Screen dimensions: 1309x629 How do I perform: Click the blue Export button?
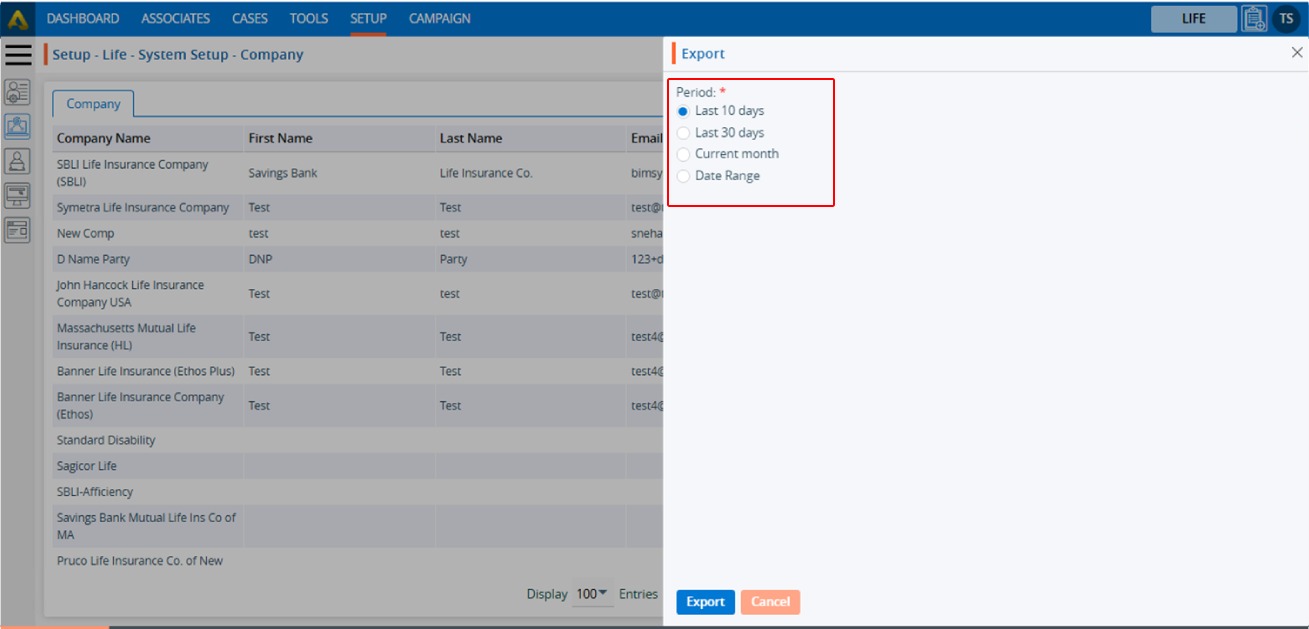coord(705,602)
